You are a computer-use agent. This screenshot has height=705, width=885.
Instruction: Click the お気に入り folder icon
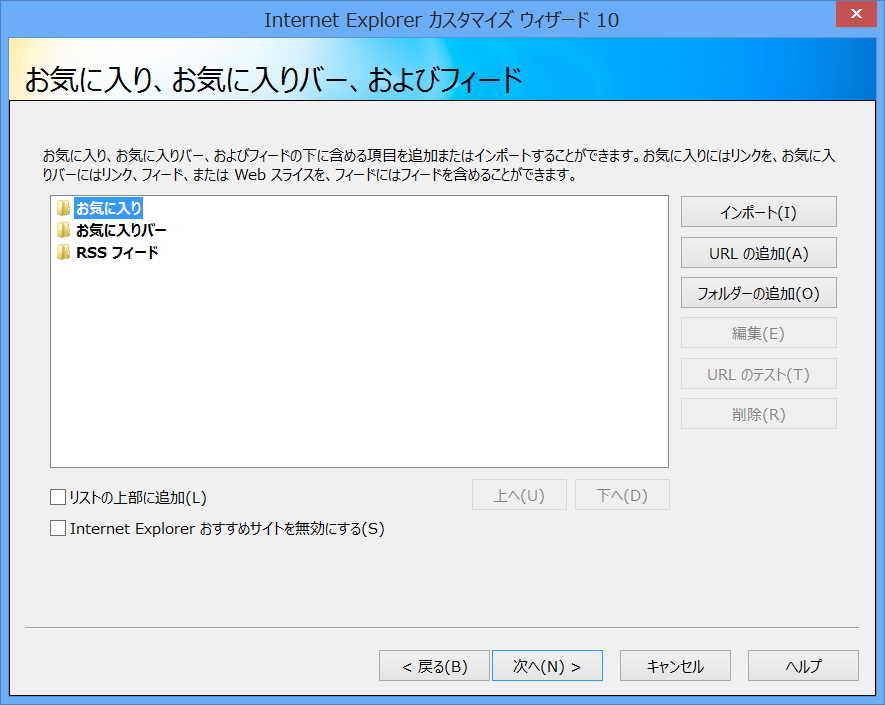coord(63,208)
